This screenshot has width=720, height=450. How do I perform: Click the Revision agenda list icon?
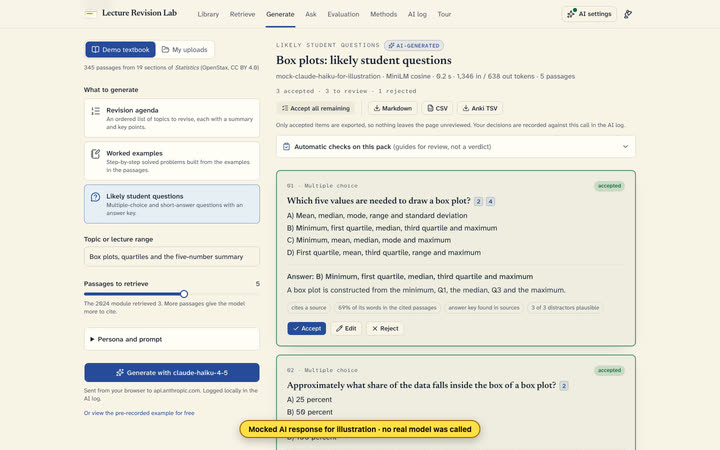pos(96,111)
